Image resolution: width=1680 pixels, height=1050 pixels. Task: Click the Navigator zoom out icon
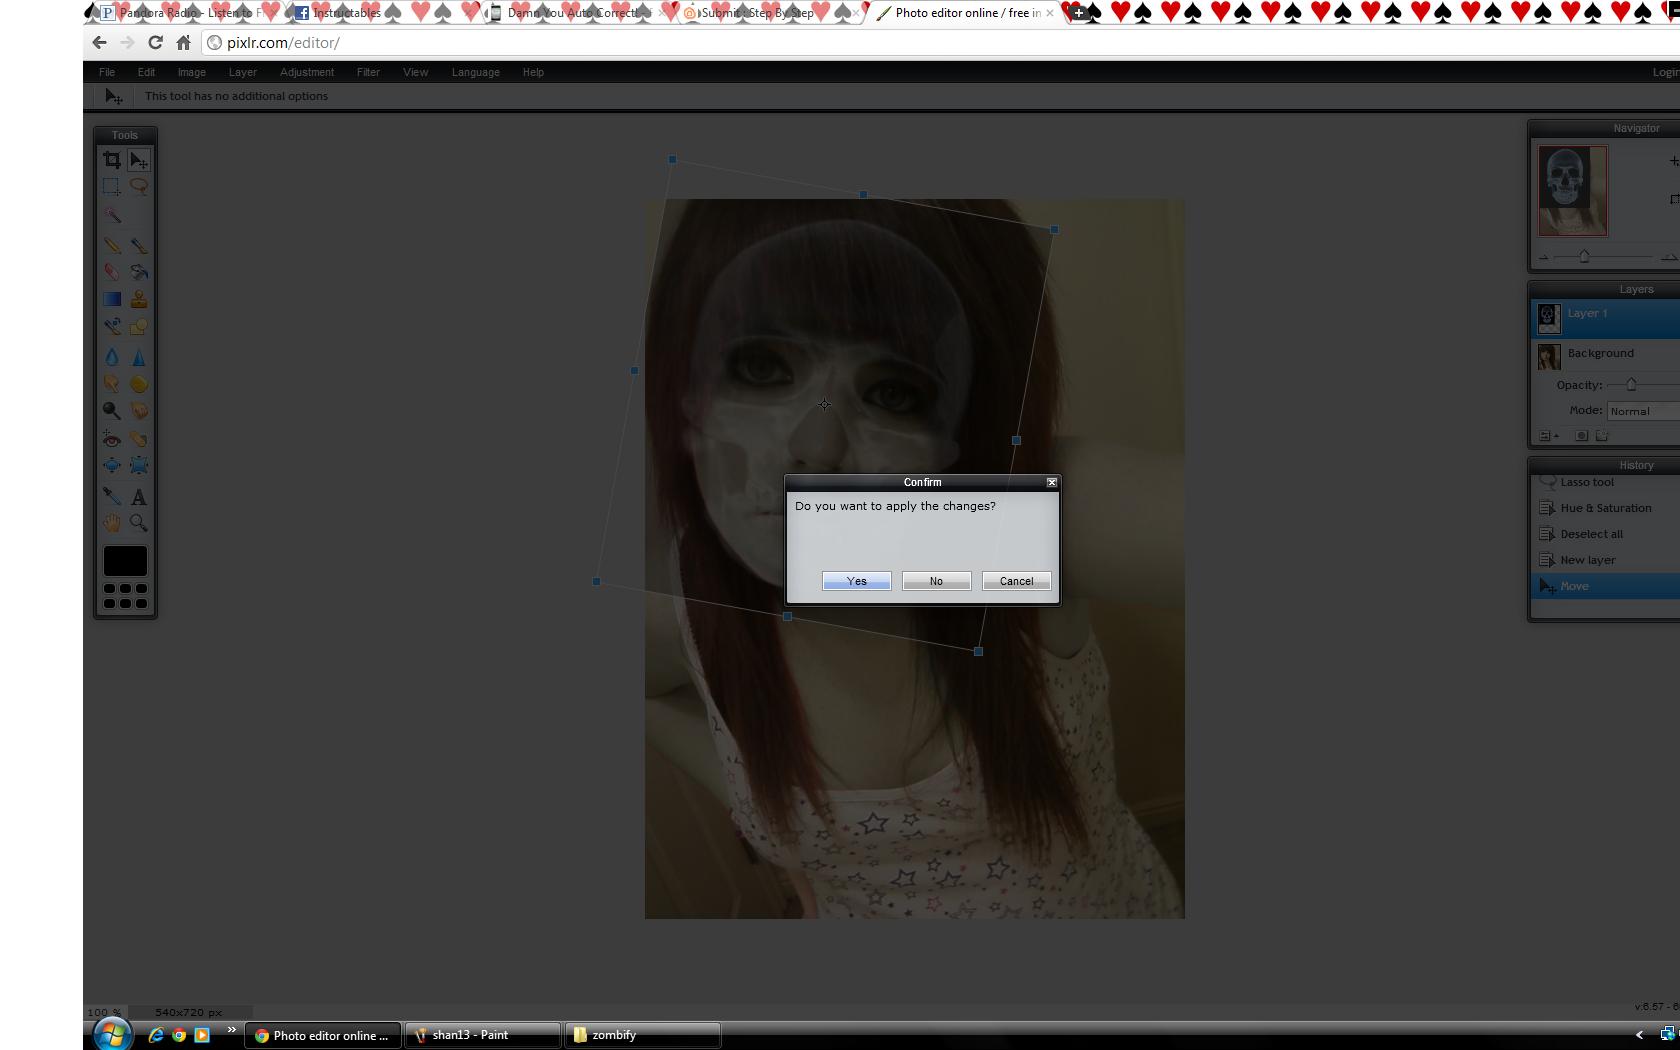pos(1543,258)
